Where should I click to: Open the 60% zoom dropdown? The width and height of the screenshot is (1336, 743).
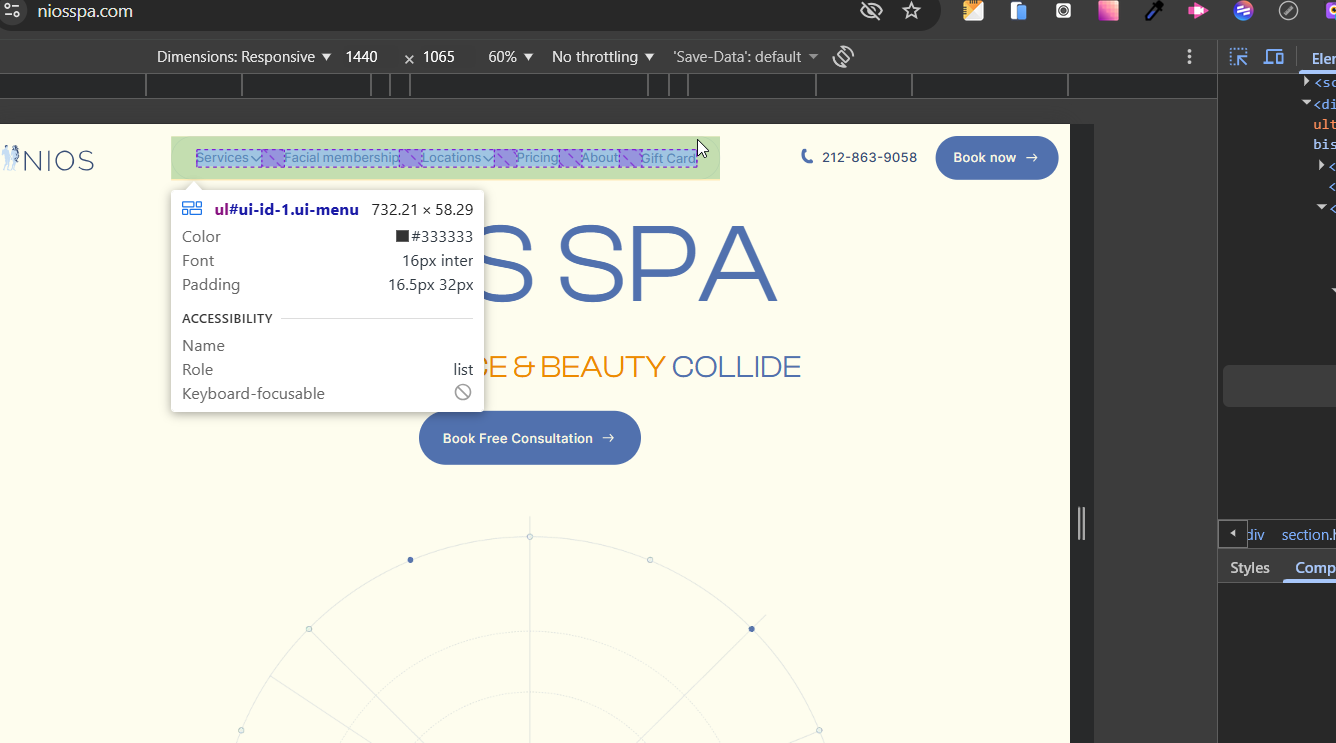tap(510, 57)
